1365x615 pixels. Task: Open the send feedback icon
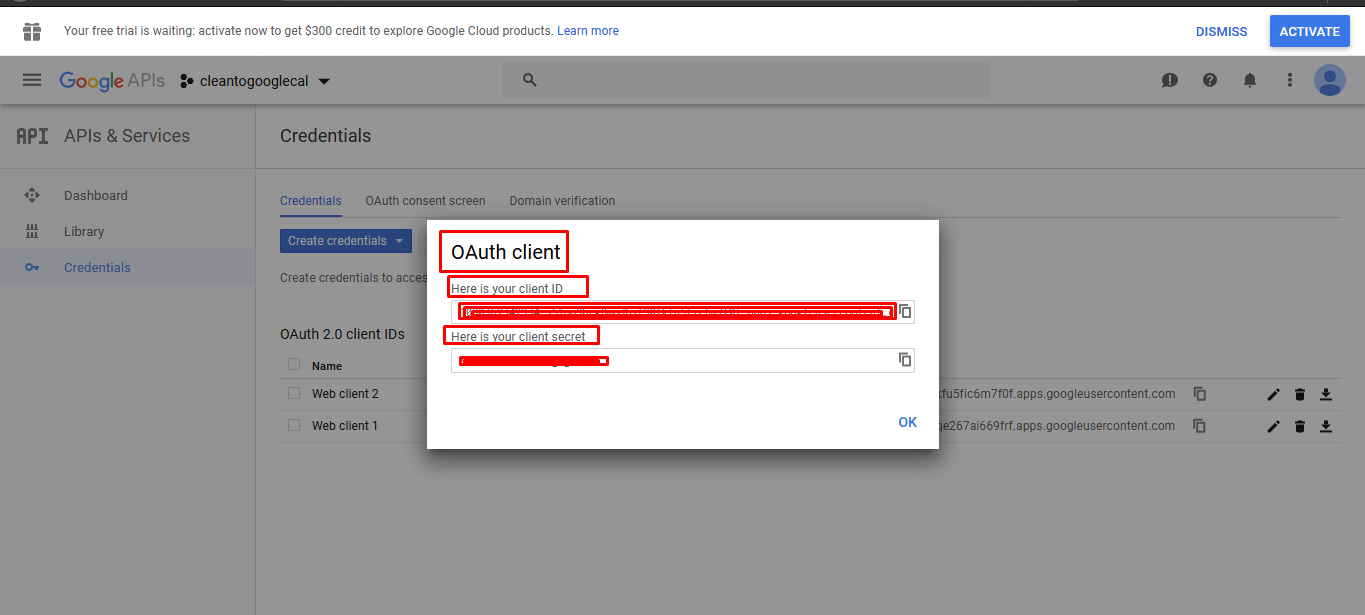[x=1170, y=80]
